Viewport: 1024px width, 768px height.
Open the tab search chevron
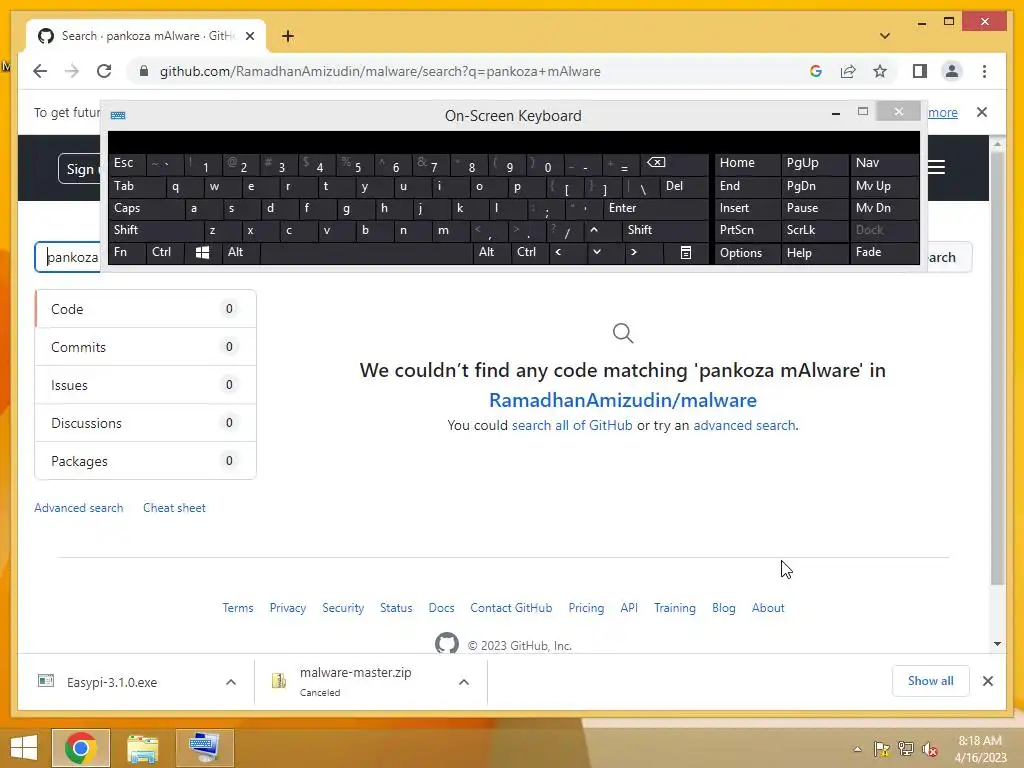[884, 36]
